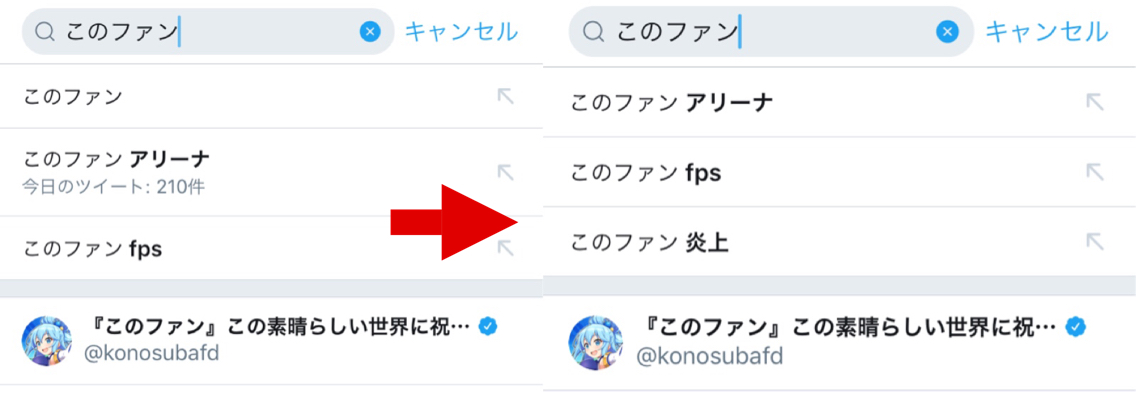Select the plain このファン suggestion
This screenshot has width=1136, height=402.
[x=73, y=97]
